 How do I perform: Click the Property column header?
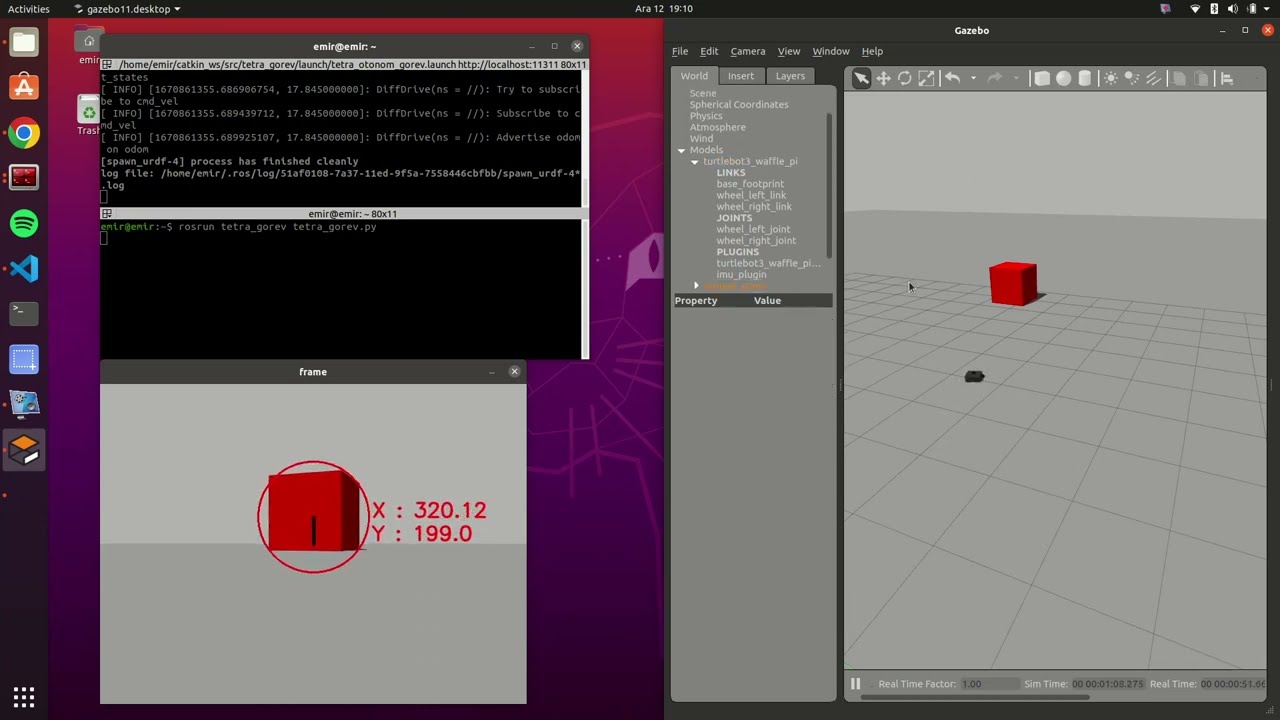pyautogui.click(x=696, y=300)
